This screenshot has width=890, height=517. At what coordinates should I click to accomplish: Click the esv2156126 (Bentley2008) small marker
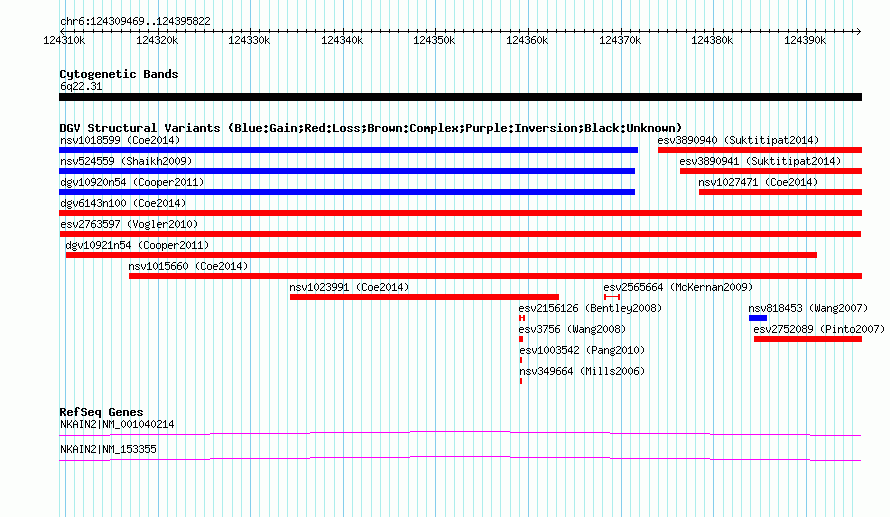tap(522, 318)
